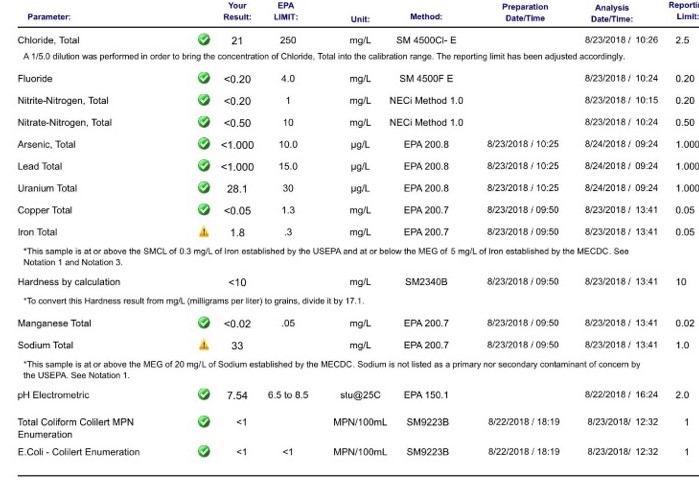The image size is (699, 490).
Task: Click the MPN/100mL unit in E.Coli row
Action: tap(360, 452)
